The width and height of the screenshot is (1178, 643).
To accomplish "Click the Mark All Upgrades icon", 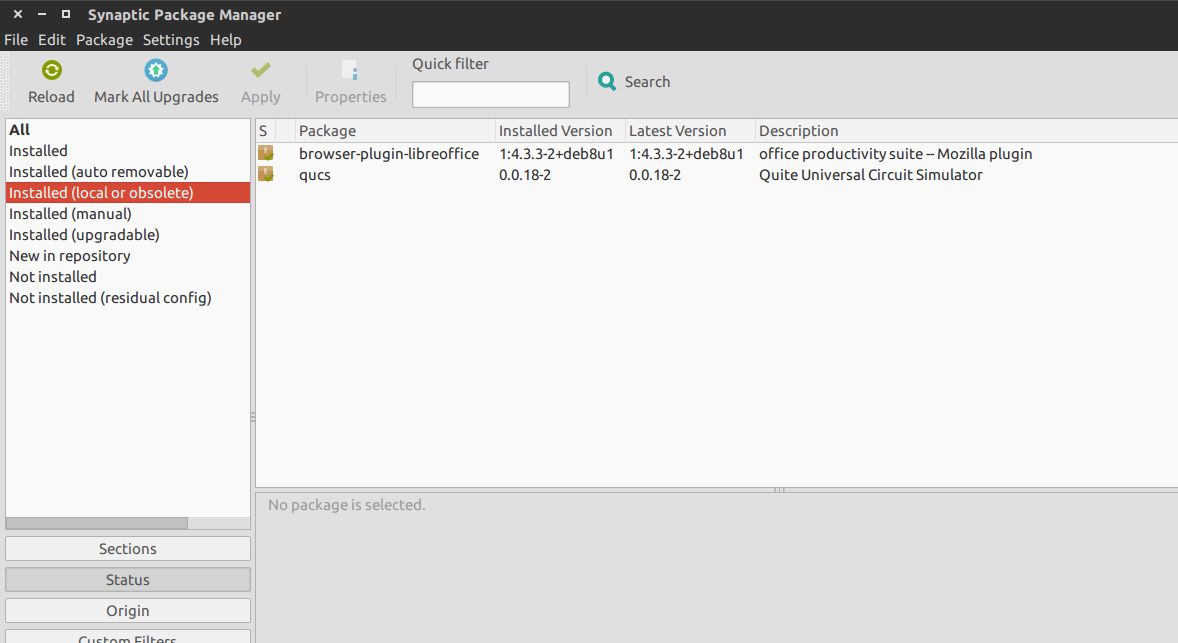I will click(156, 71).
